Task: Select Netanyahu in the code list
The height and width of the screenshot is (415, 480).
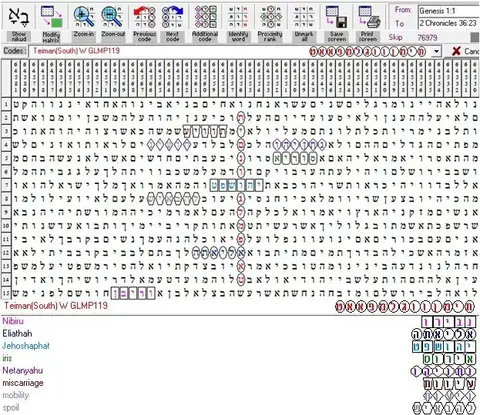Action: click(x=23, y=371)
